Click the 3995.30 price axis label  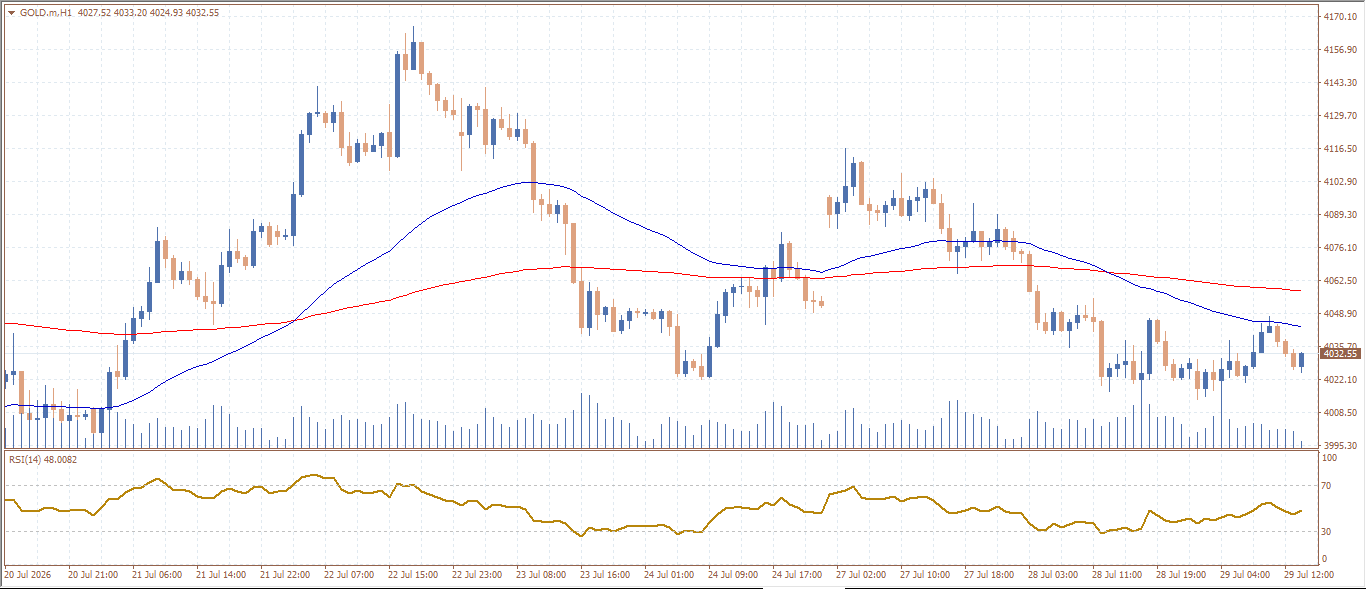click(x=1339, y=445)
